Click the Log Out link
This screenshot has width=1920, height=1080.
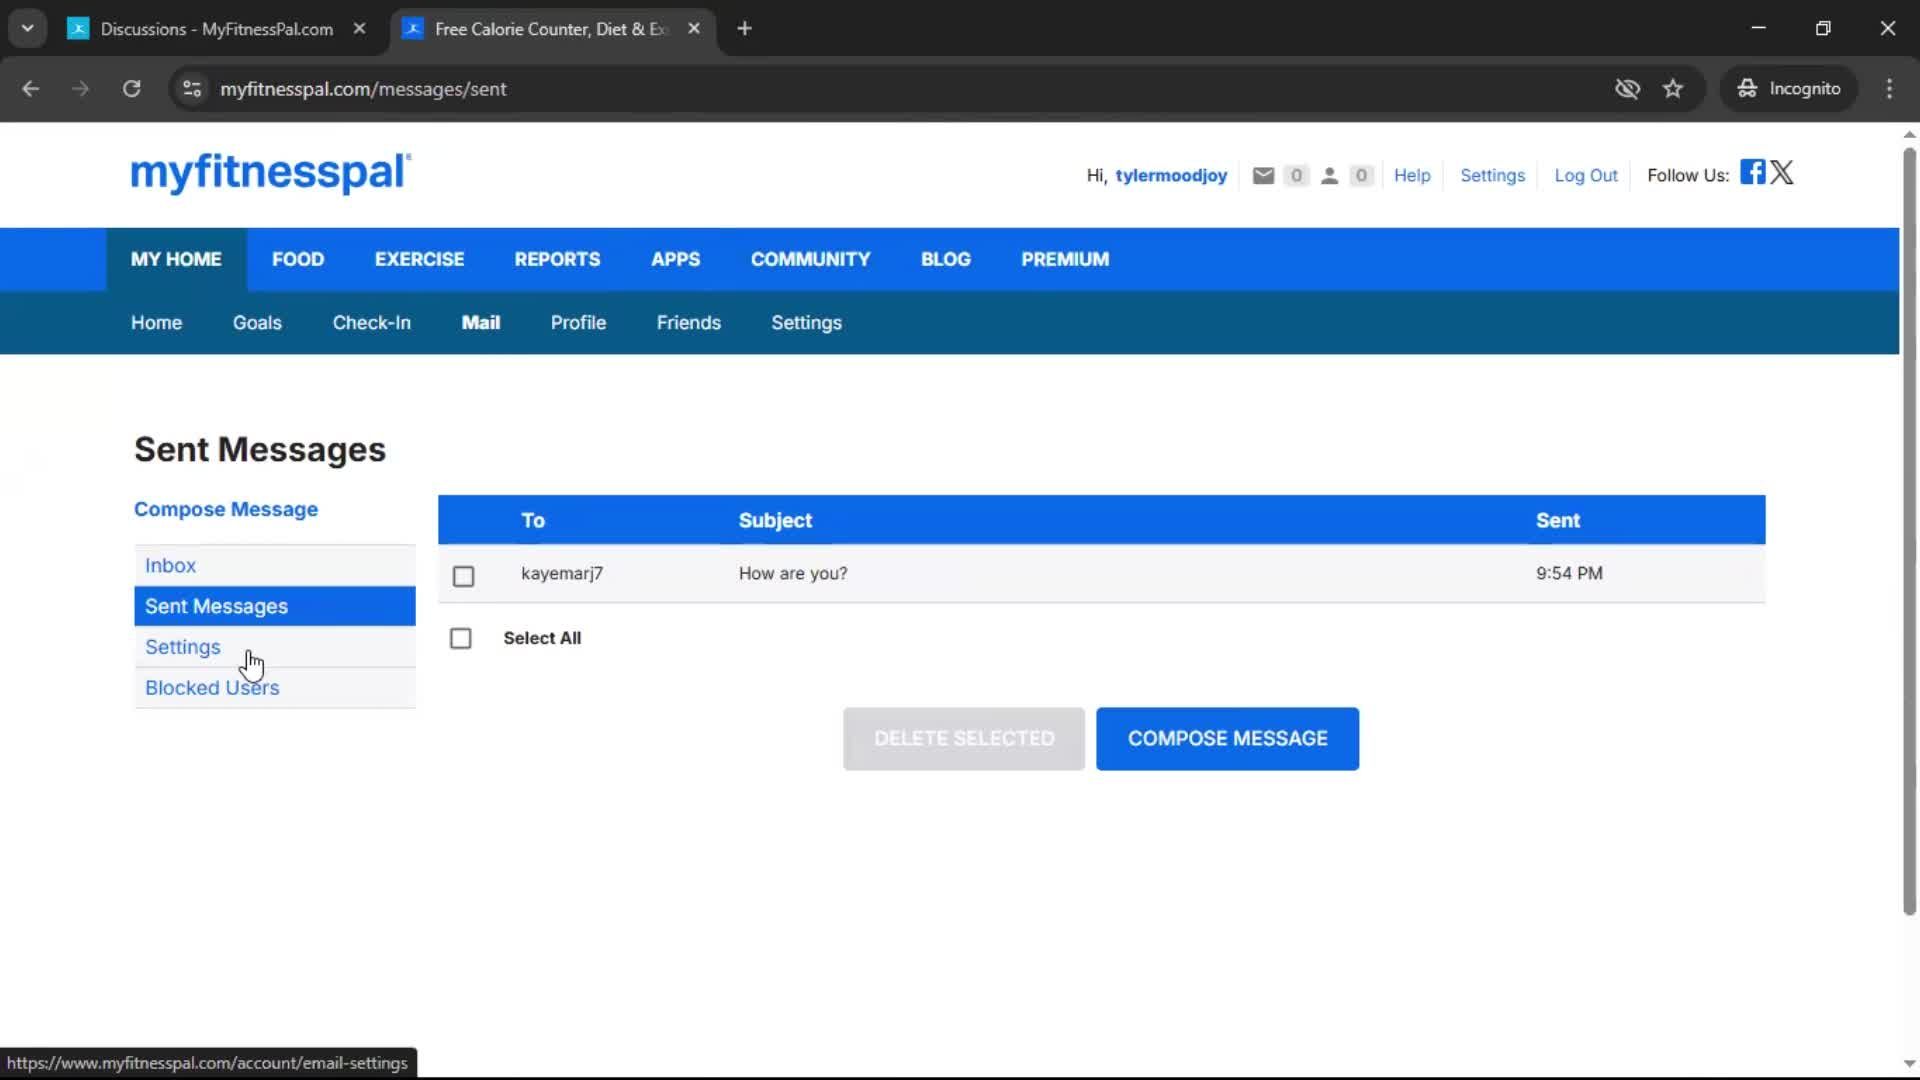click(1585, 176)
